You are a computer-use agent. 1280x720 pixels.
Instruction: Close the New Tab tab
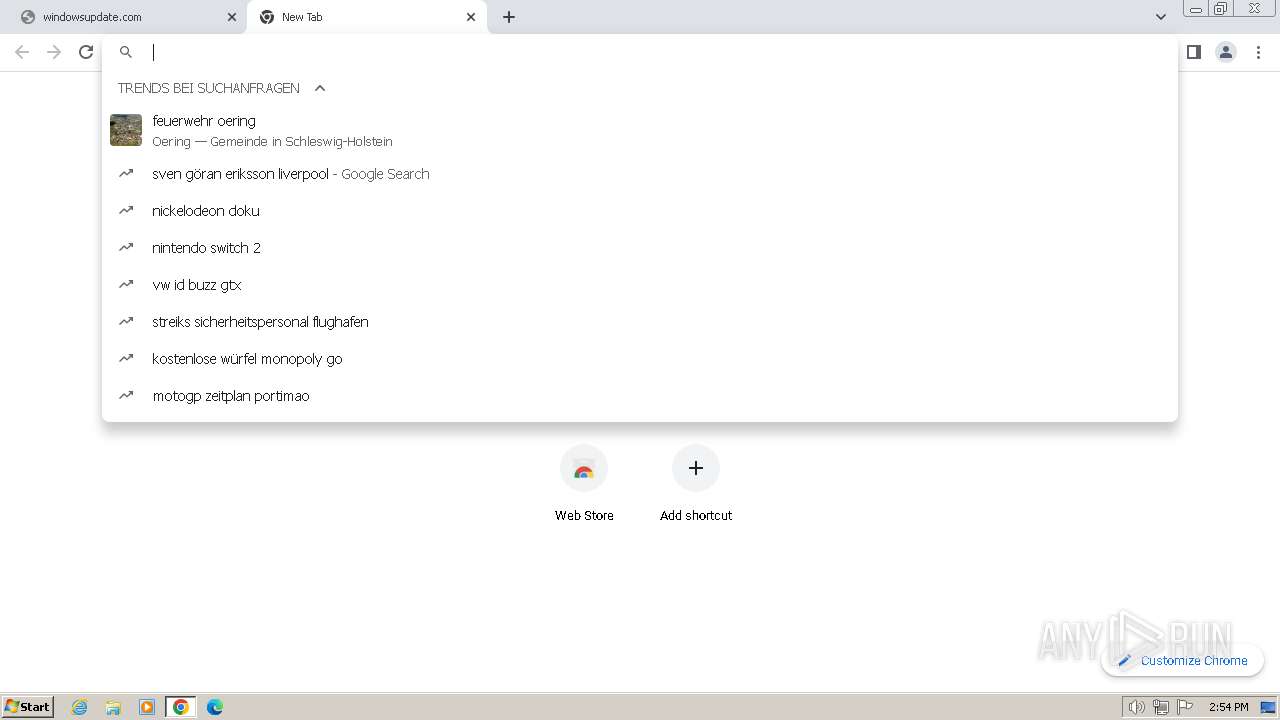click(x=471, y=17)
